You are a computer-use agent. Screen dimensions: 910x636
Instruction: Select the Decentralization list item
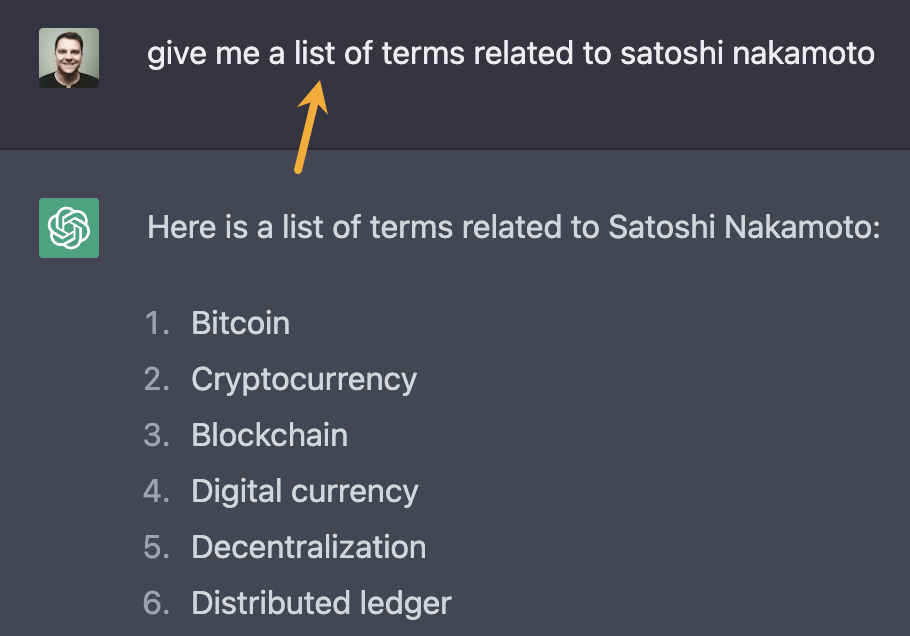click(x=308, y=548)
